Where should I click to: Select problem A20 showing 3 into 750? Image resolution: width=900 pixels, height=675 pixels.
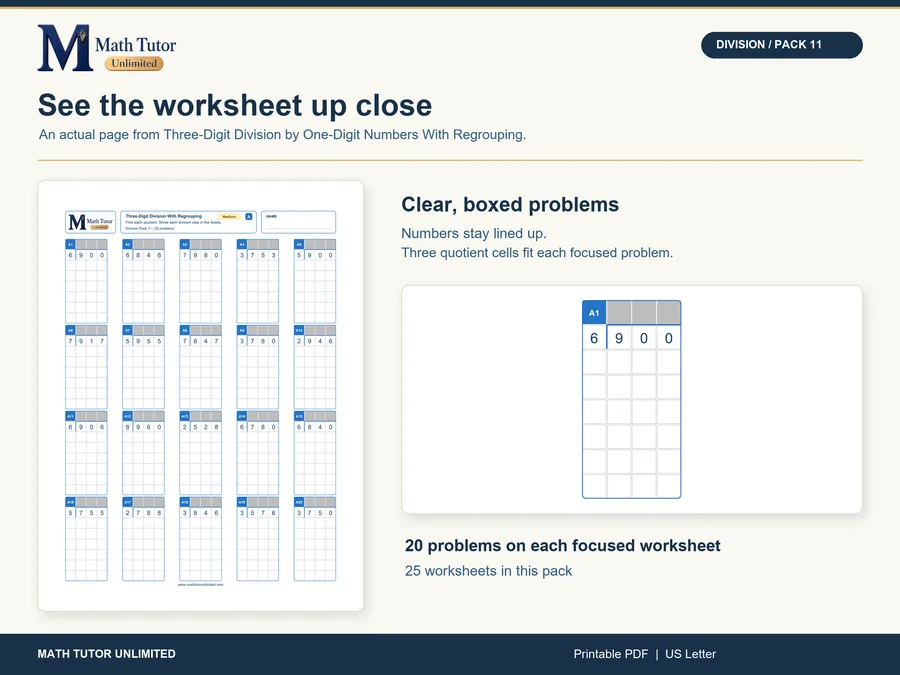(315, 539)
